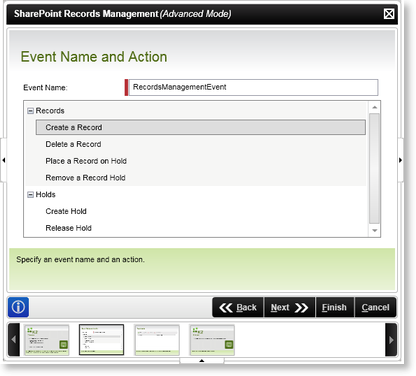Expand the right side panel arrow
This screenshot has width=416, height=376.
click(x=401, y=160)
